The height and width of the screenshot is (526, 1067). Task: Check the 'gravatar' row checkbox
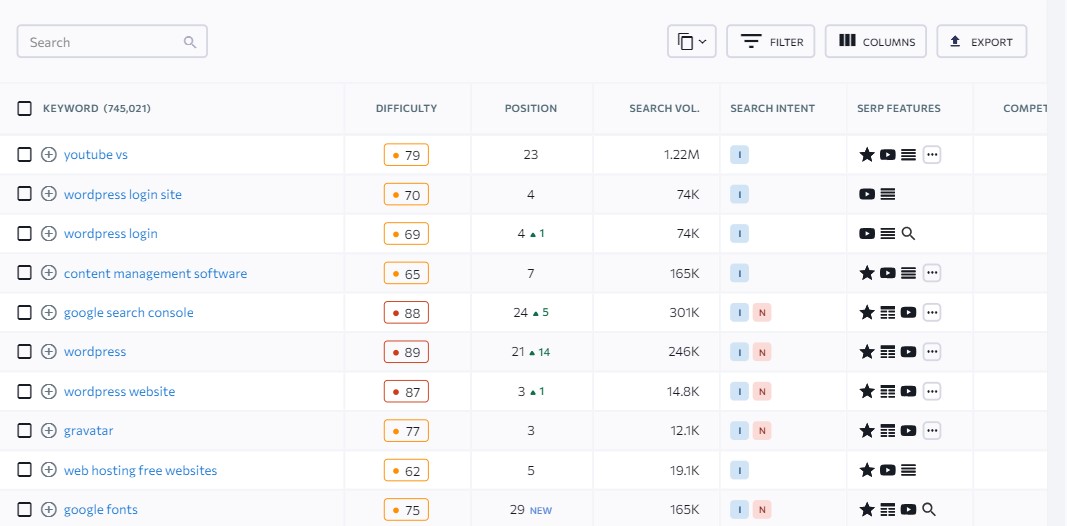24,431
